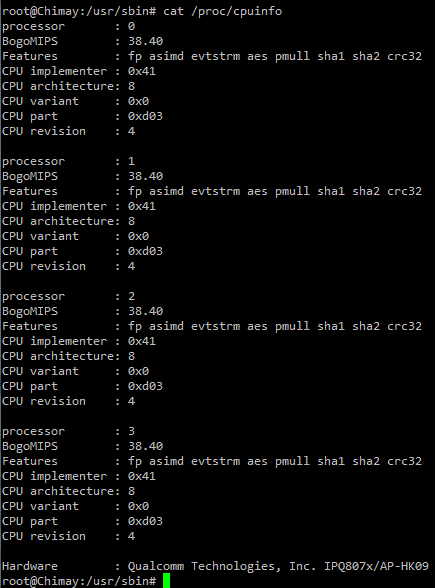Click CPU implementer 0x41 under processor 2
The height and width of the screenshot is (588, 435).
point(142,341)
